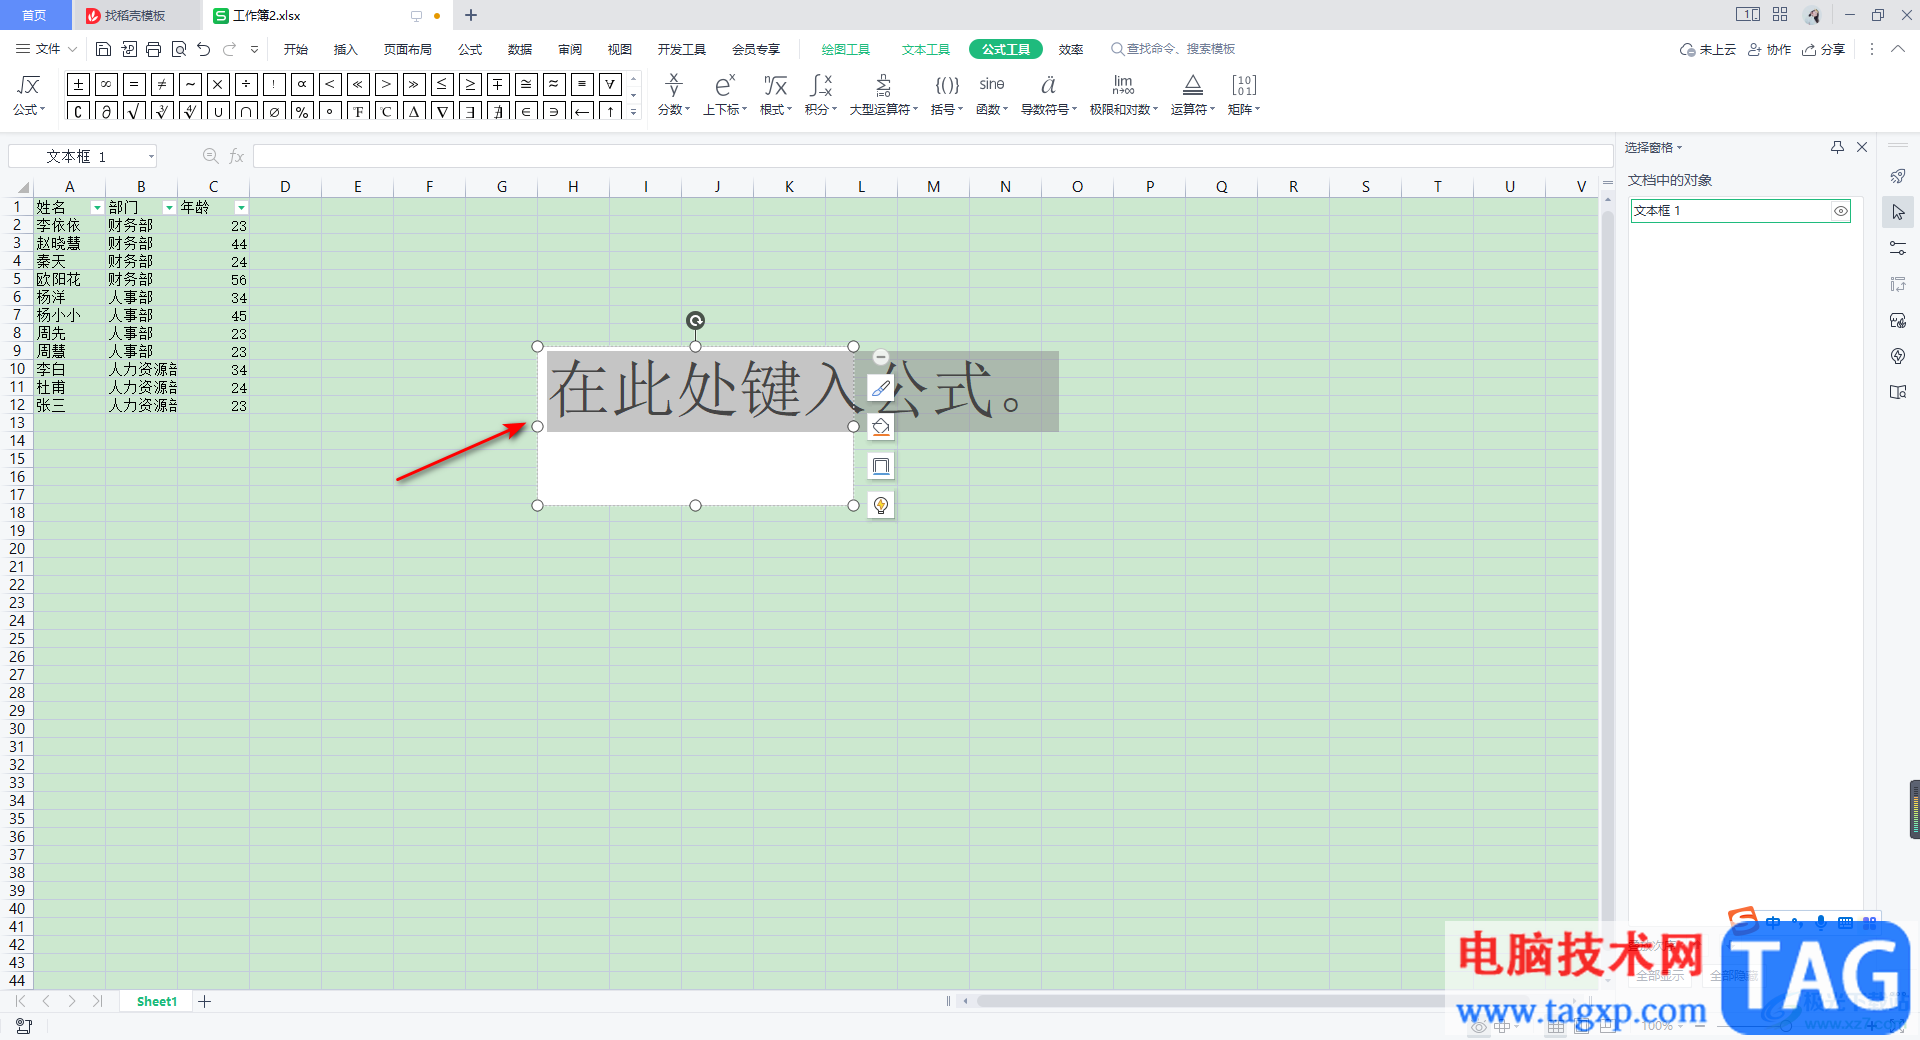Open Print Preview from quick access toolbar
This screenshot has width=1920, height=1040.
(x=179, y=49)
